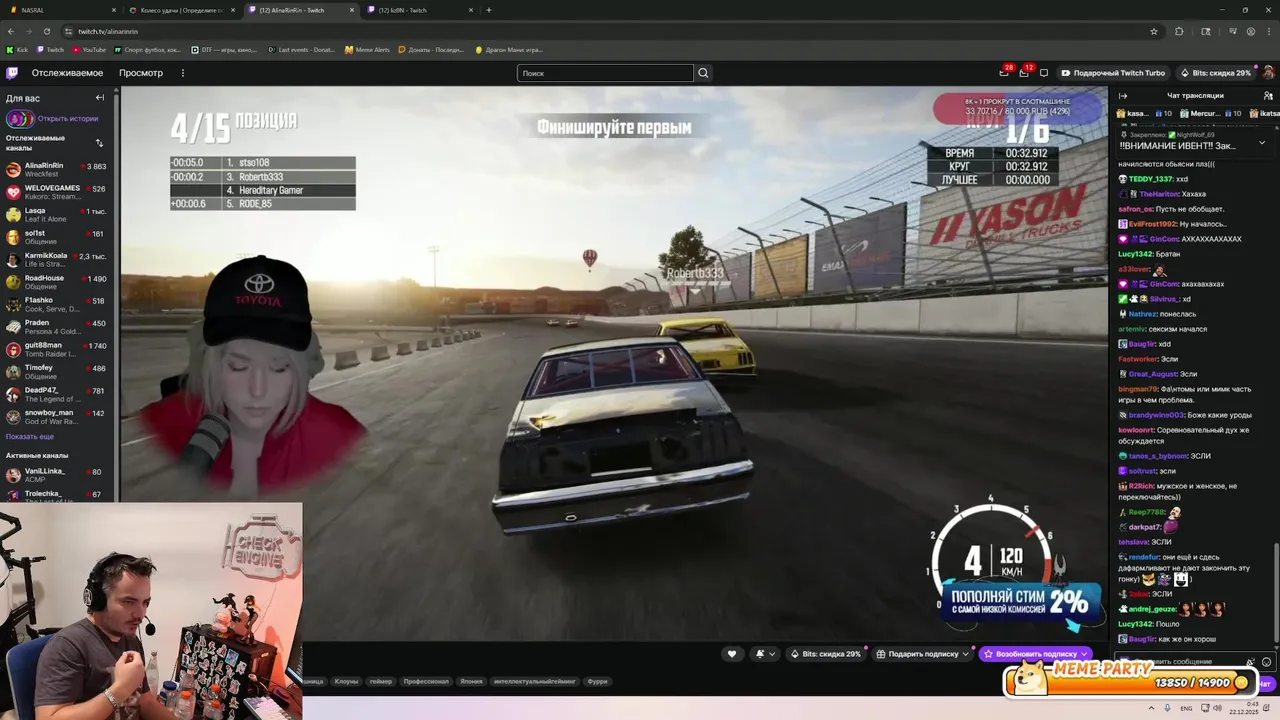
Task: Switch to liz0N - Twitch tab
Action: pos(420,10)
